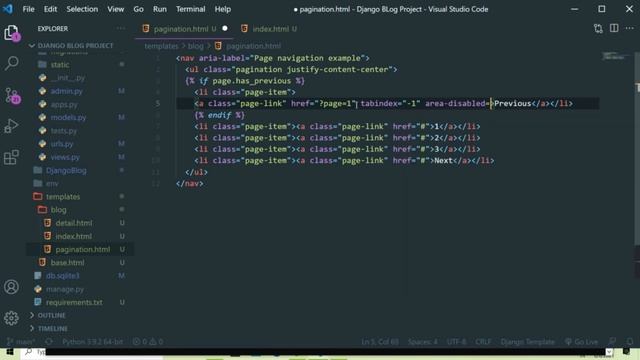Expand the env folder
The image size is (640, 360).
pyautogui.click(x=52, y=184)
